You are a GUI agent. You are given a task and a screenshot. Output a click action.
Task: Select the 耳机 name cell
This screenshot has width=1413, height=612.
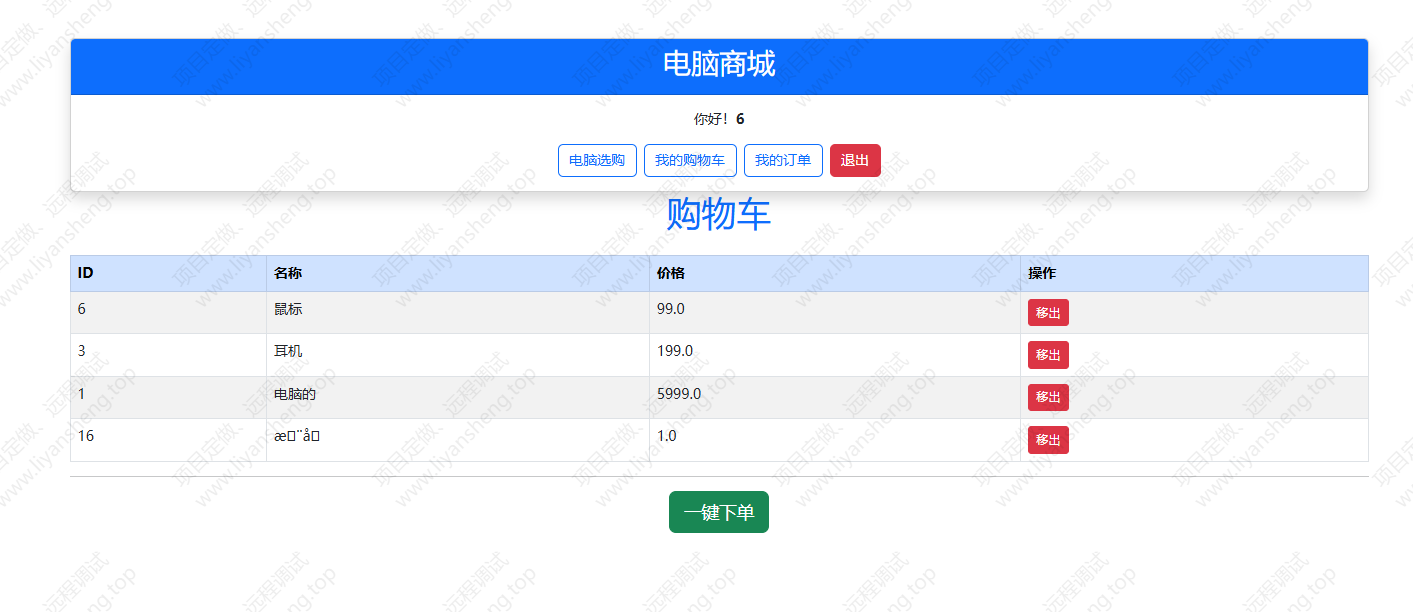coord(458,355)
